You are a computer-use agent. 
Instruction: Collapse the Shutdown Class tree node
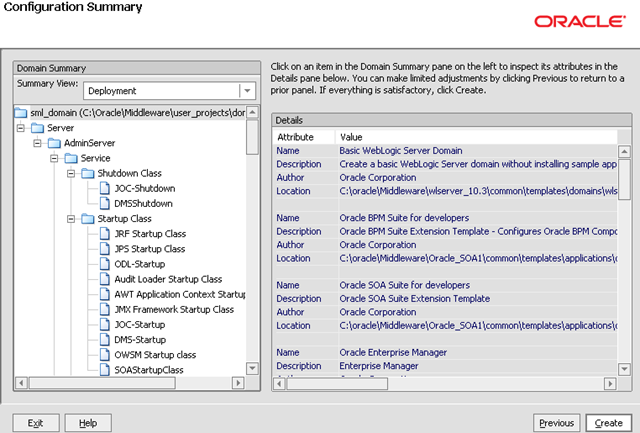click(72, 173)
